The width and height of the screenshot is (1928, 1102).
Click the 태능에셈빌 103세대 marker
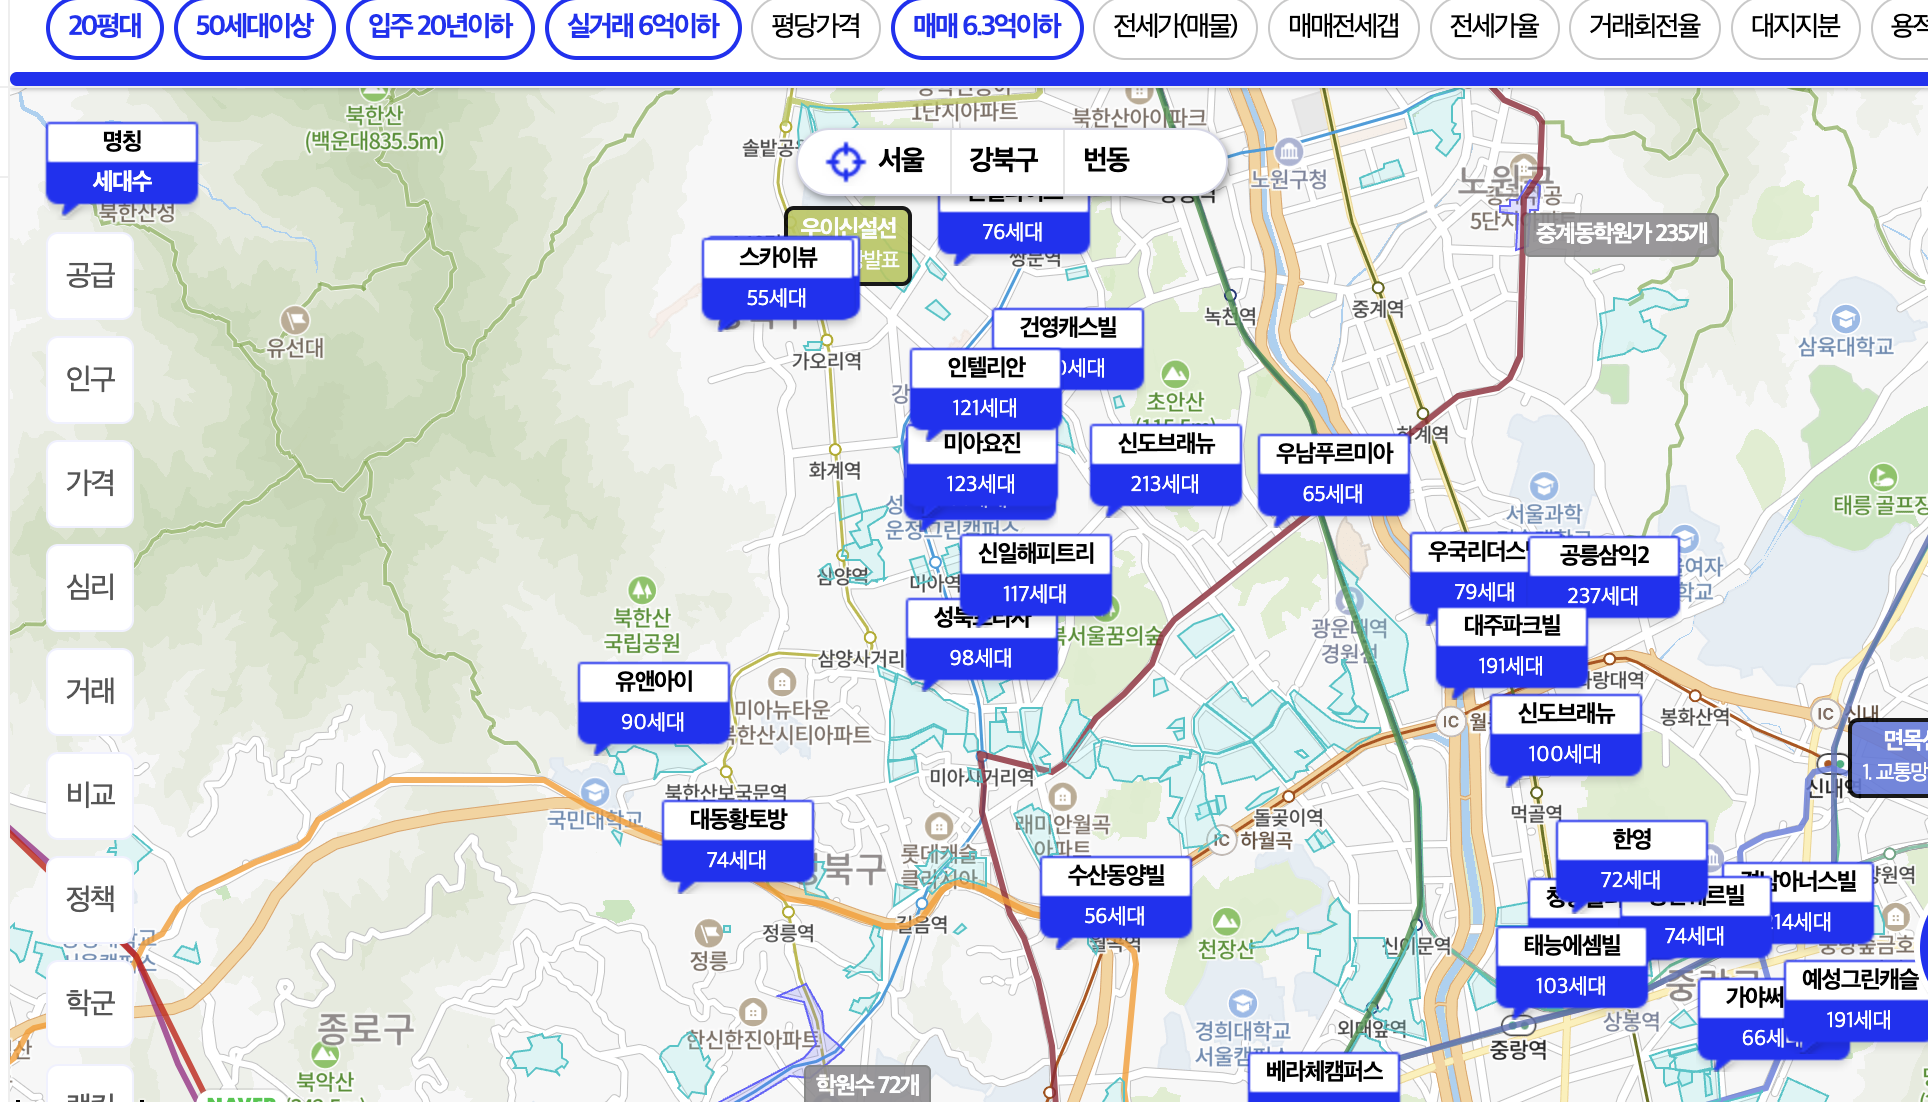(x=1571, y=966)
